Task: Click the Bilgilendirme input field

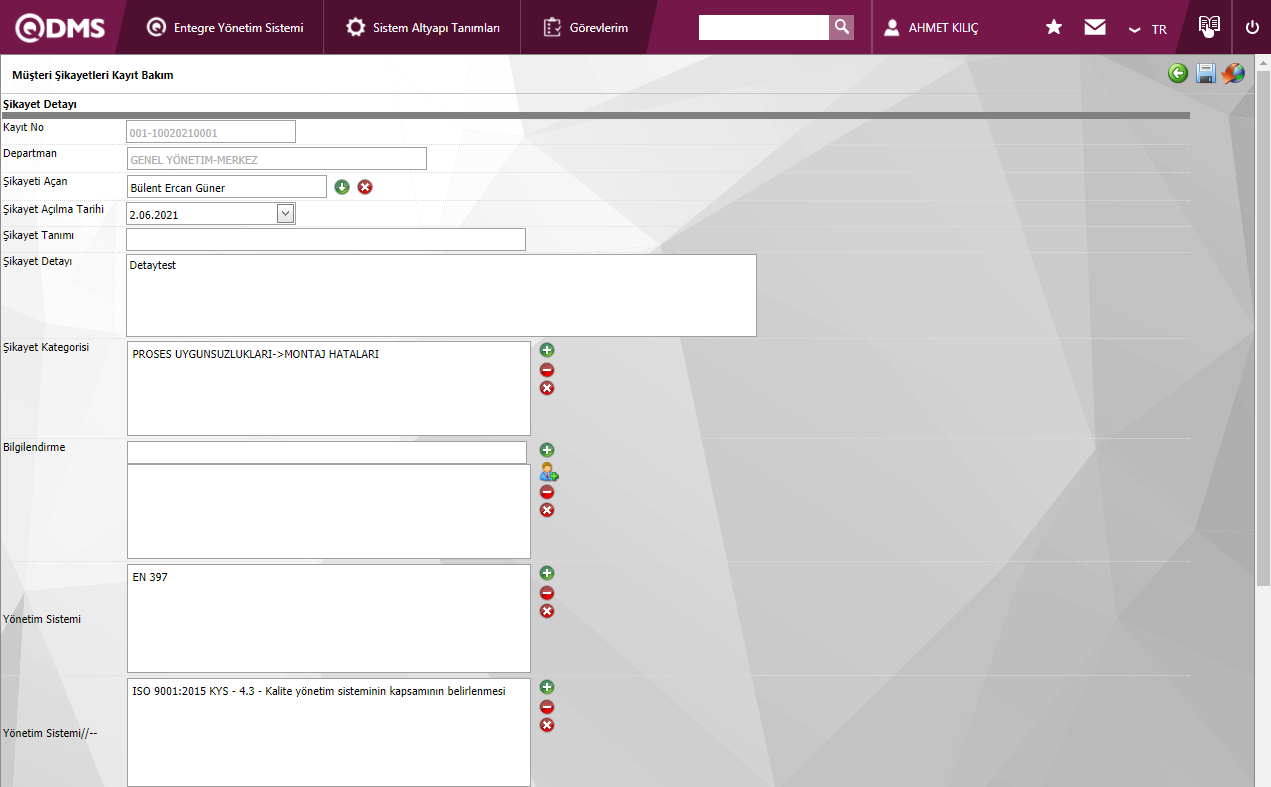Action: (327, 452)
